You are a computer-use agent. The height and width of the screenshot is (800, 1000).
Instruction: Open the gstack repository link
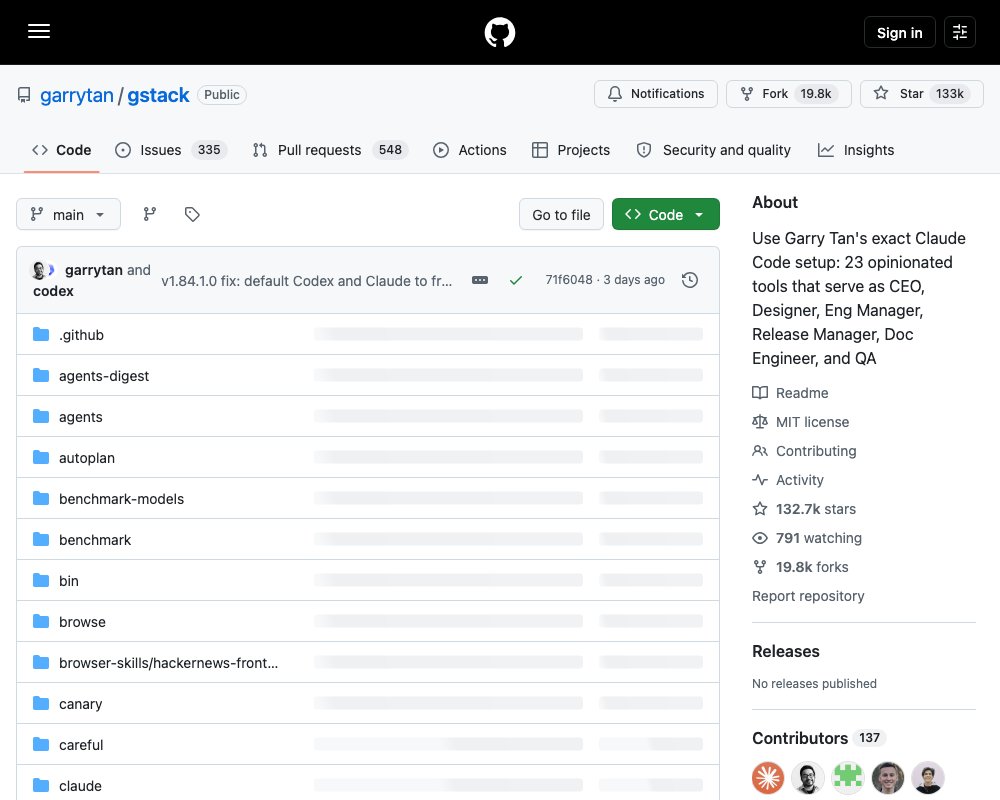[158, 95]
